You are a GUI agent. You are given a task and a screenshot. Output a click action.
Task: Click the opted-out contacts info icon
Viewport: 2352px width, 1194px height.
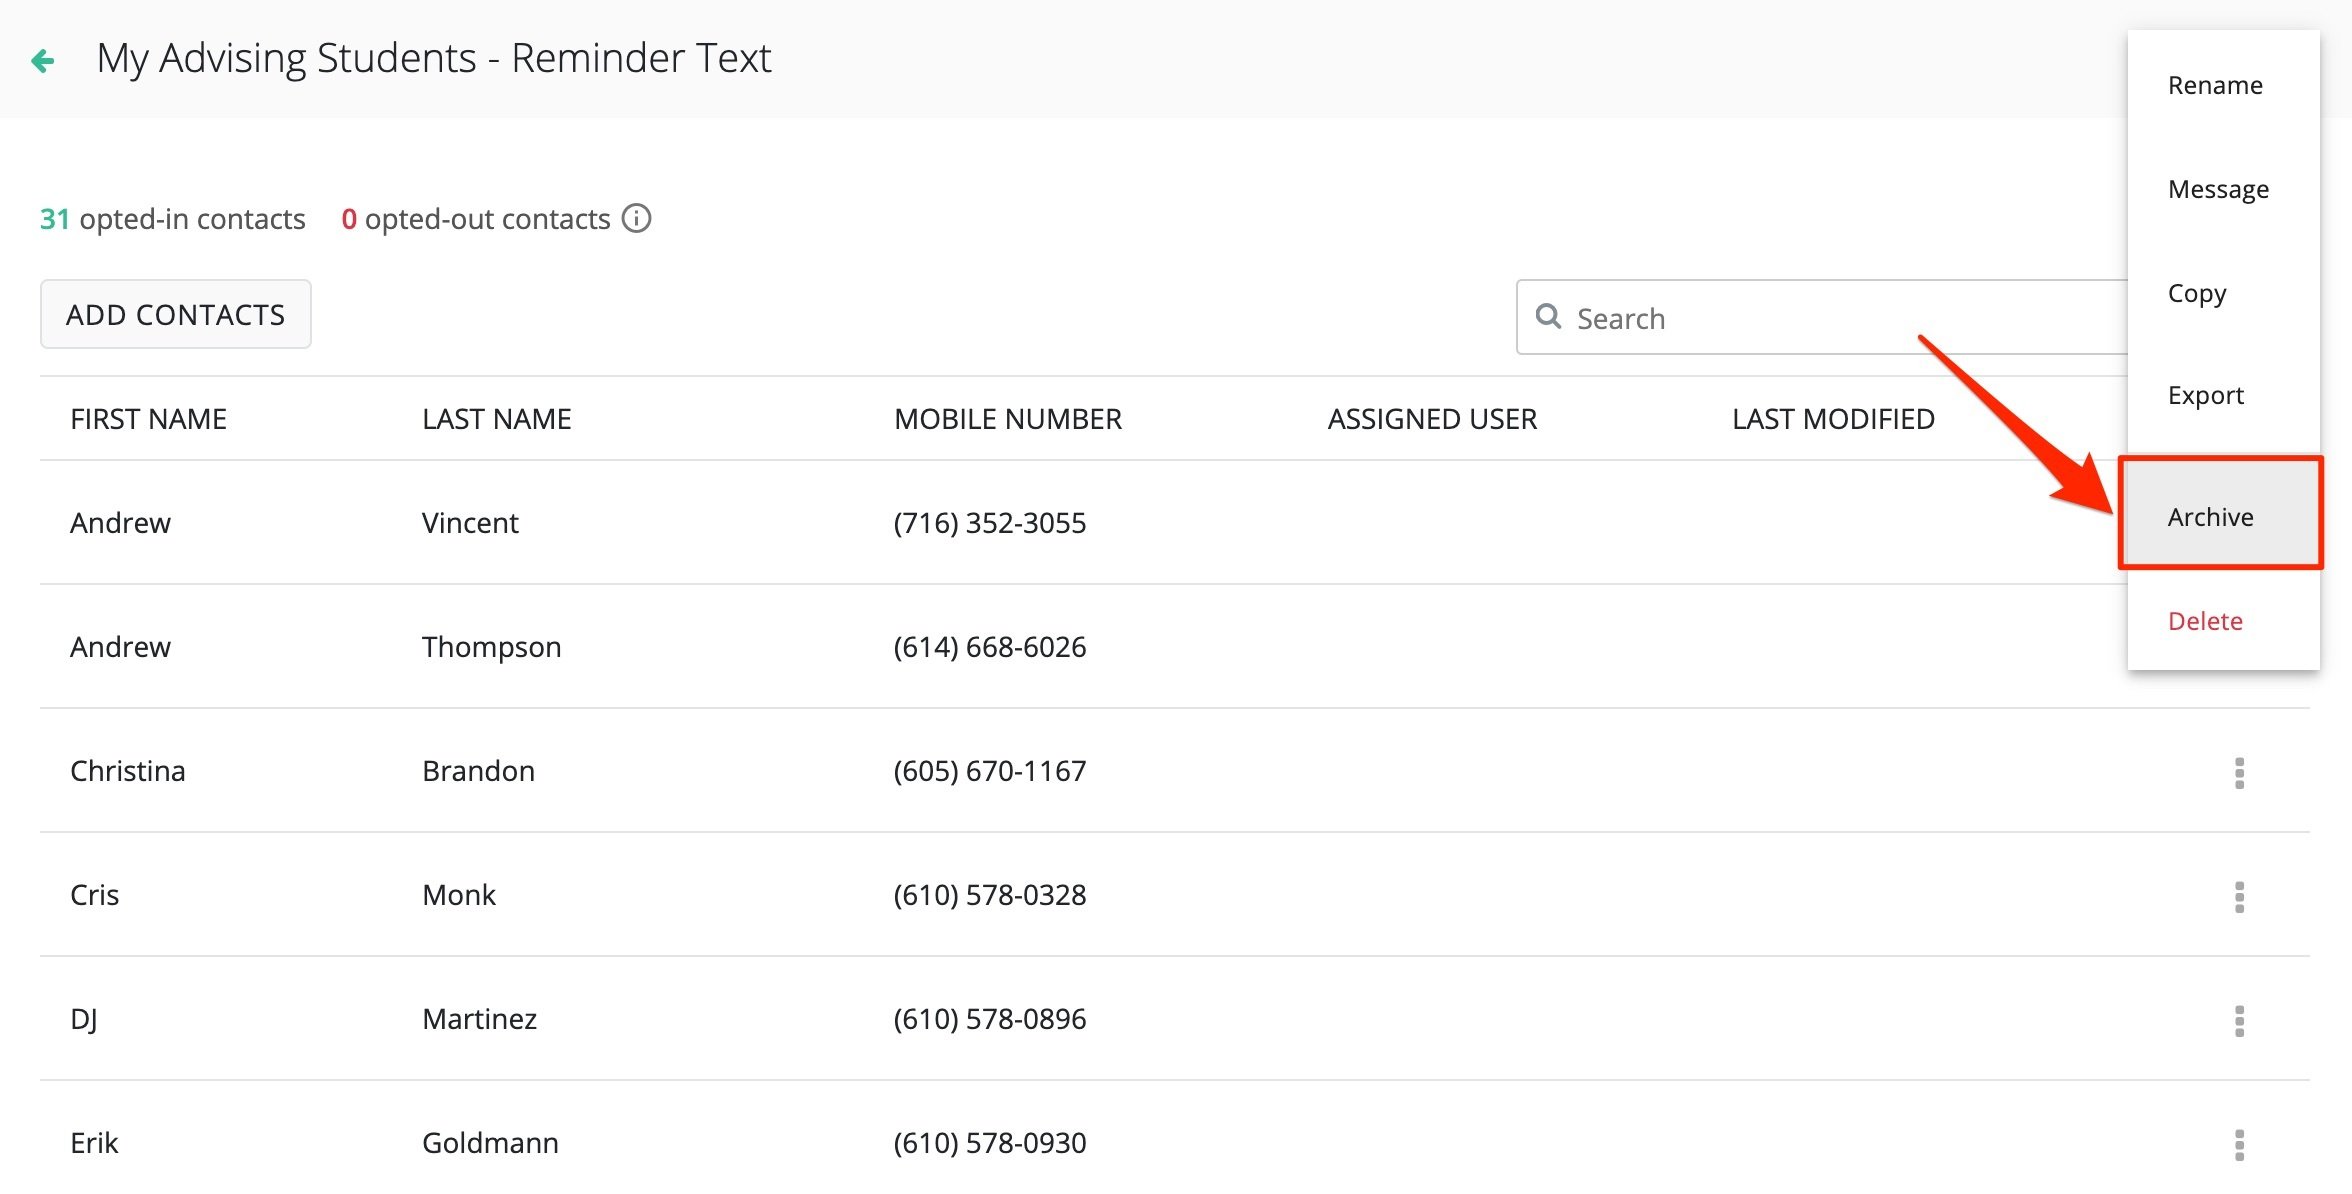coord(636,218)
